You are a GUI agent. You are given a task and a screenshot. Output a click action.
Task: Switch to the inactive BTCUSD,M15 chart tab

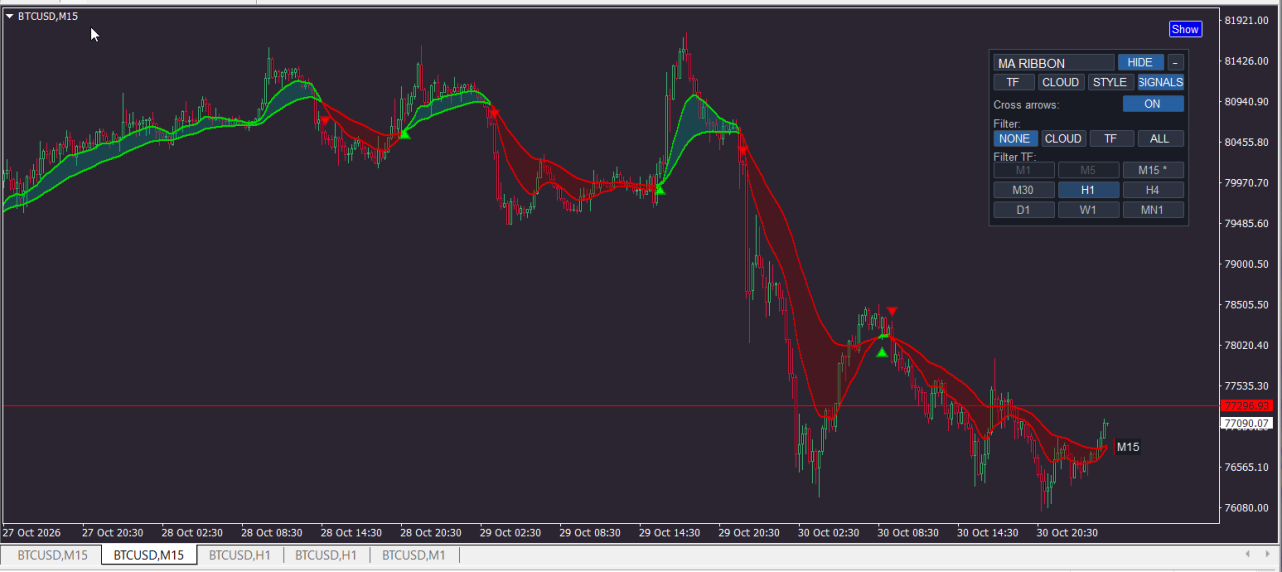coord(52,555)
